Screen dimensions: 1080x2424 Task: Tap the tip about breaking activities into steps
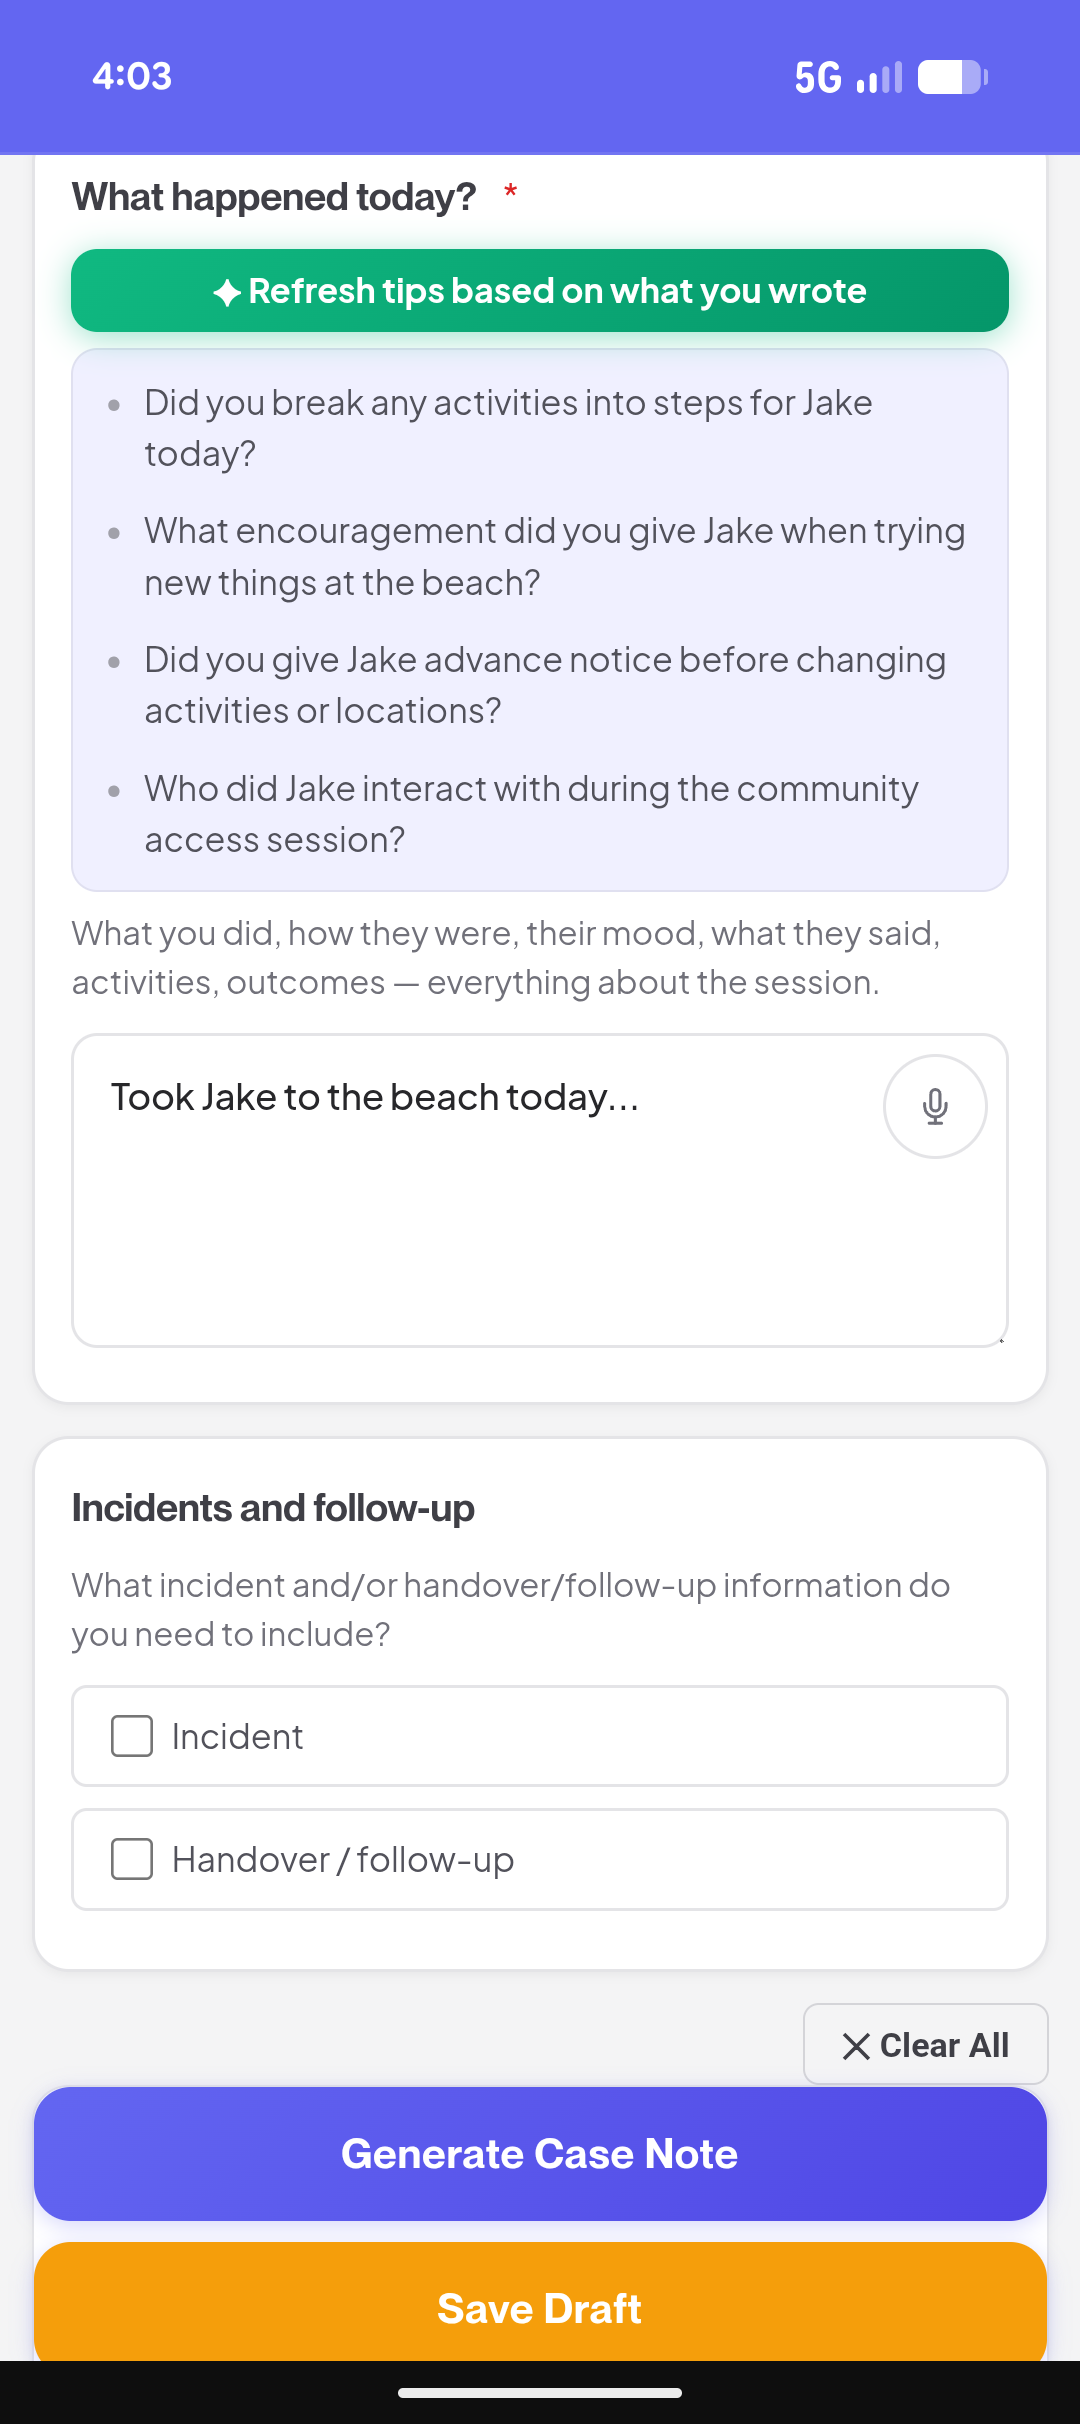[x=508, y=428]
